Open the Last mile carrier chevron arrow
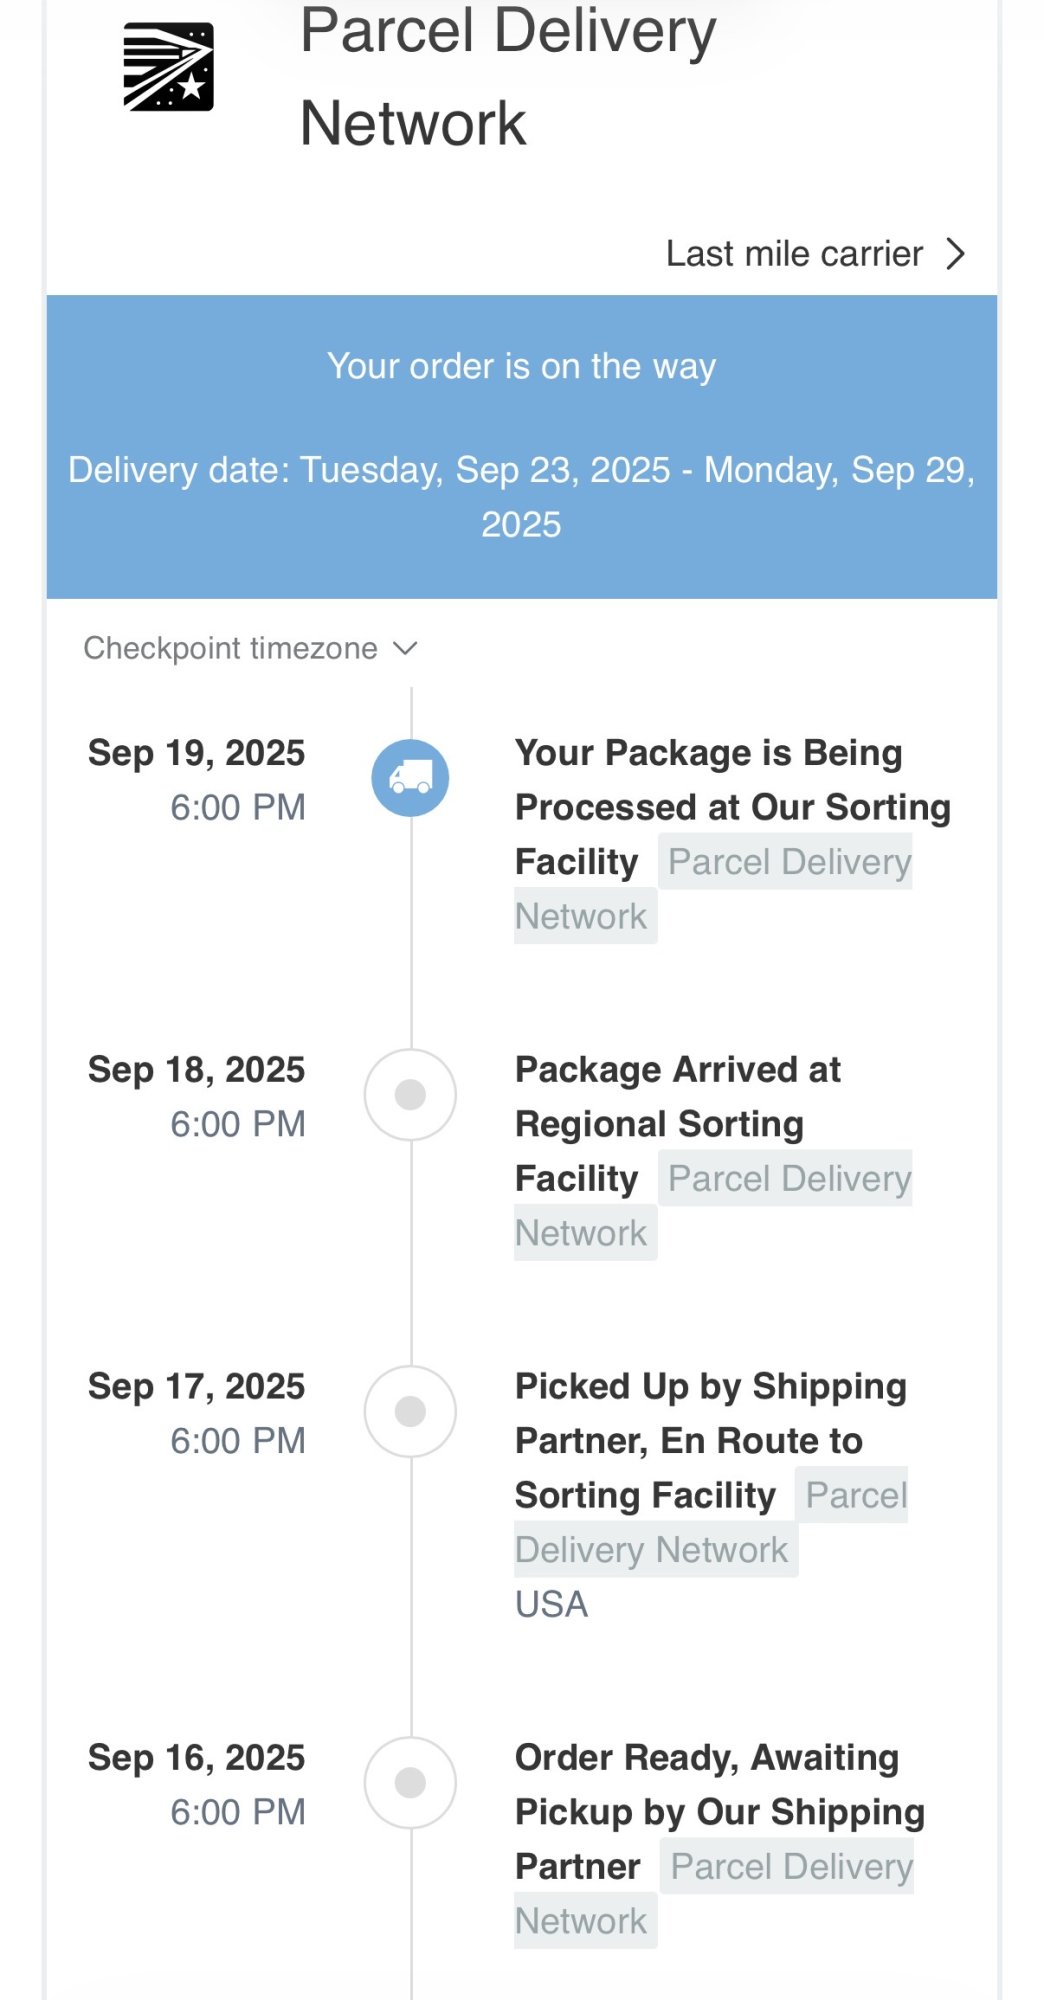 (956, 254)
